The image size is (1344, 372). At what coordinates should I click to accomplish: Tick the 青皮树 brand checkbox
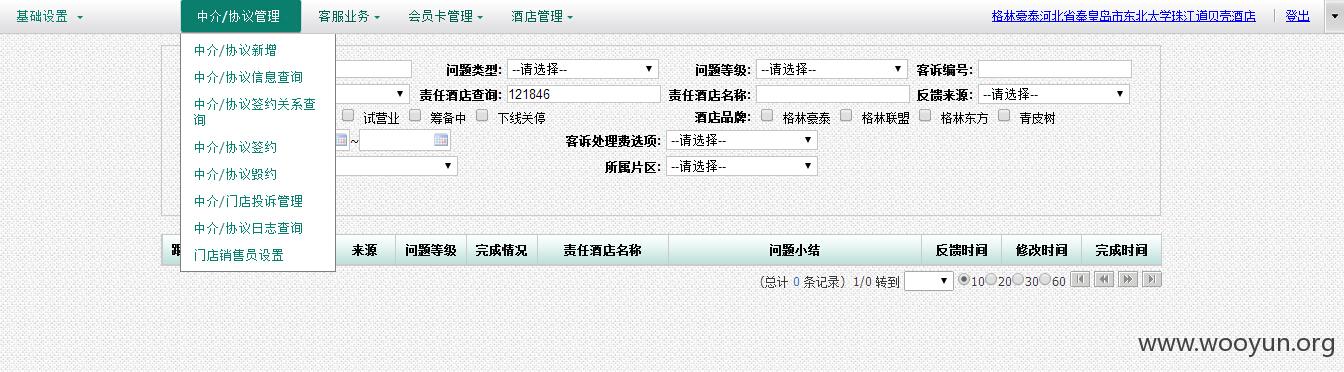[x=1004, y=116]
